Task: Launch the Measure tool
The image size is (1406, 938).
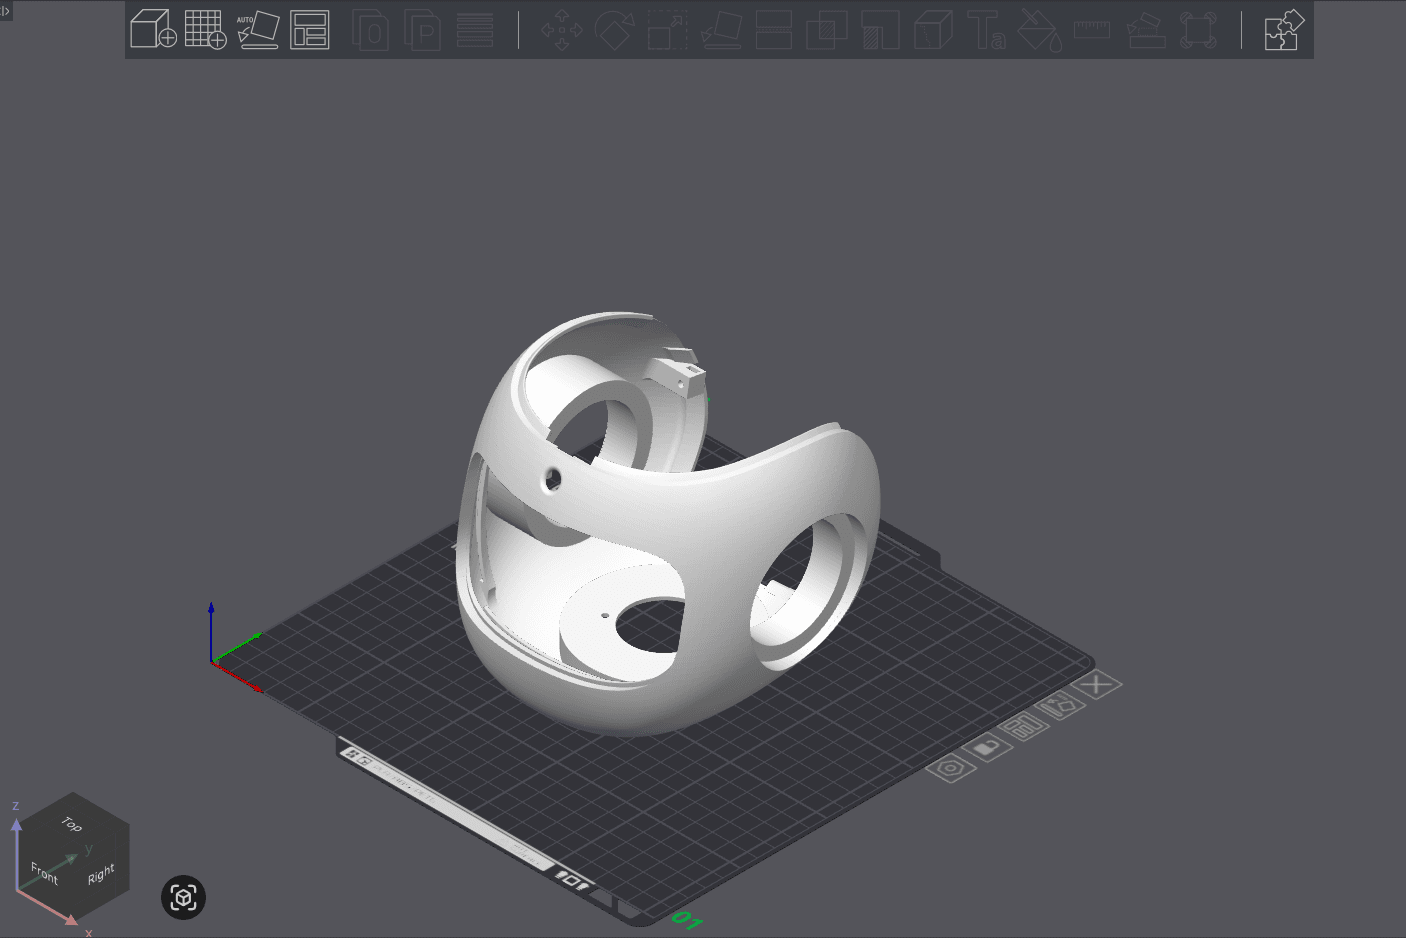Action: [x=1092, y=30]
